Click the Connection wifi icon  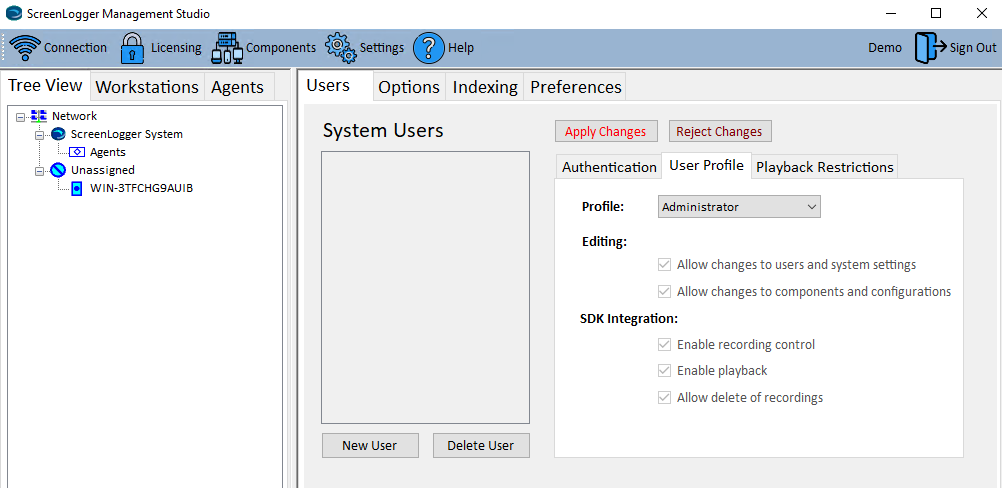point(25,47)
